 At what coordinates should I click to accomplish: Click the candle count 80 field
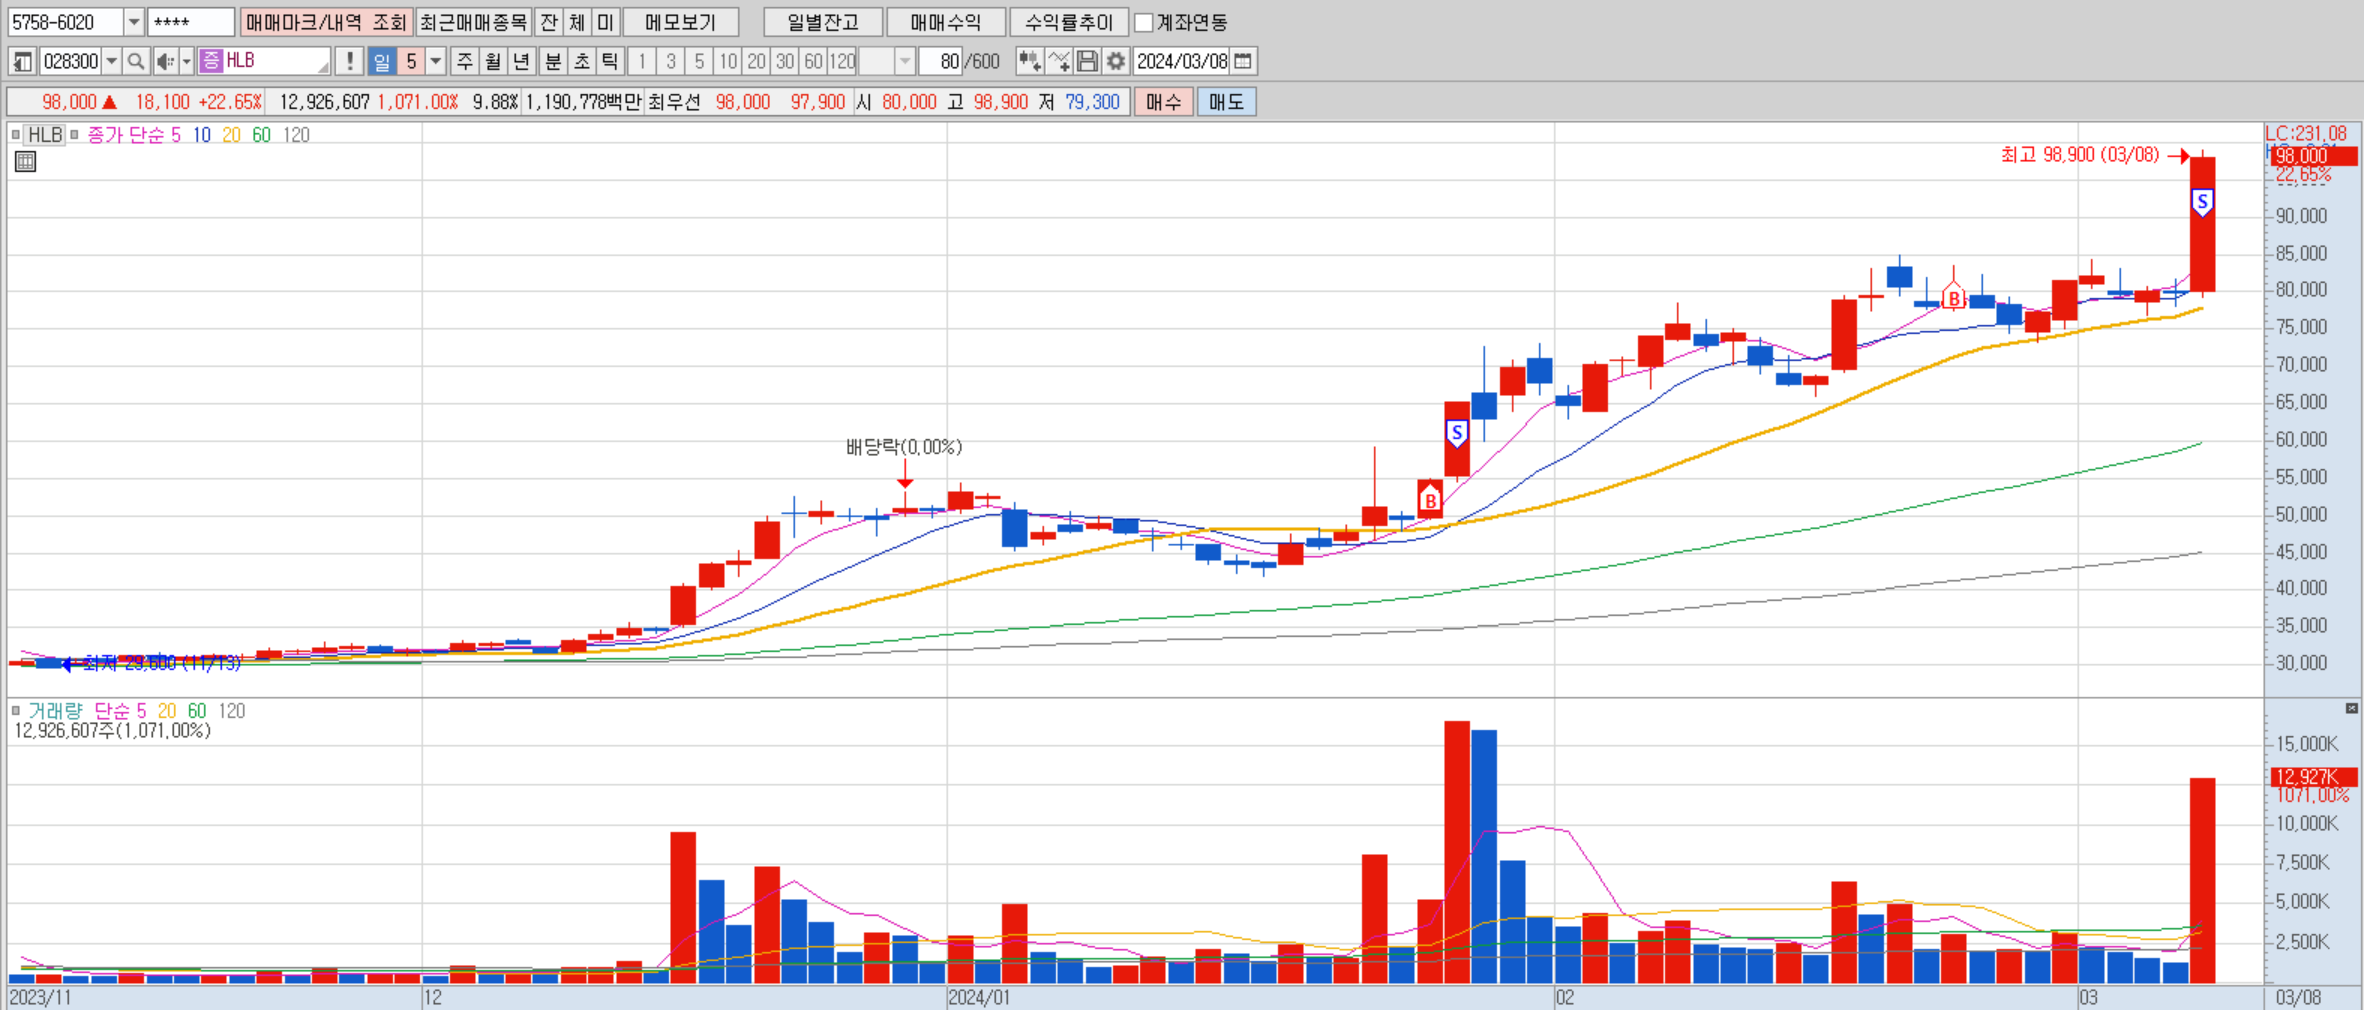point(940,62)
